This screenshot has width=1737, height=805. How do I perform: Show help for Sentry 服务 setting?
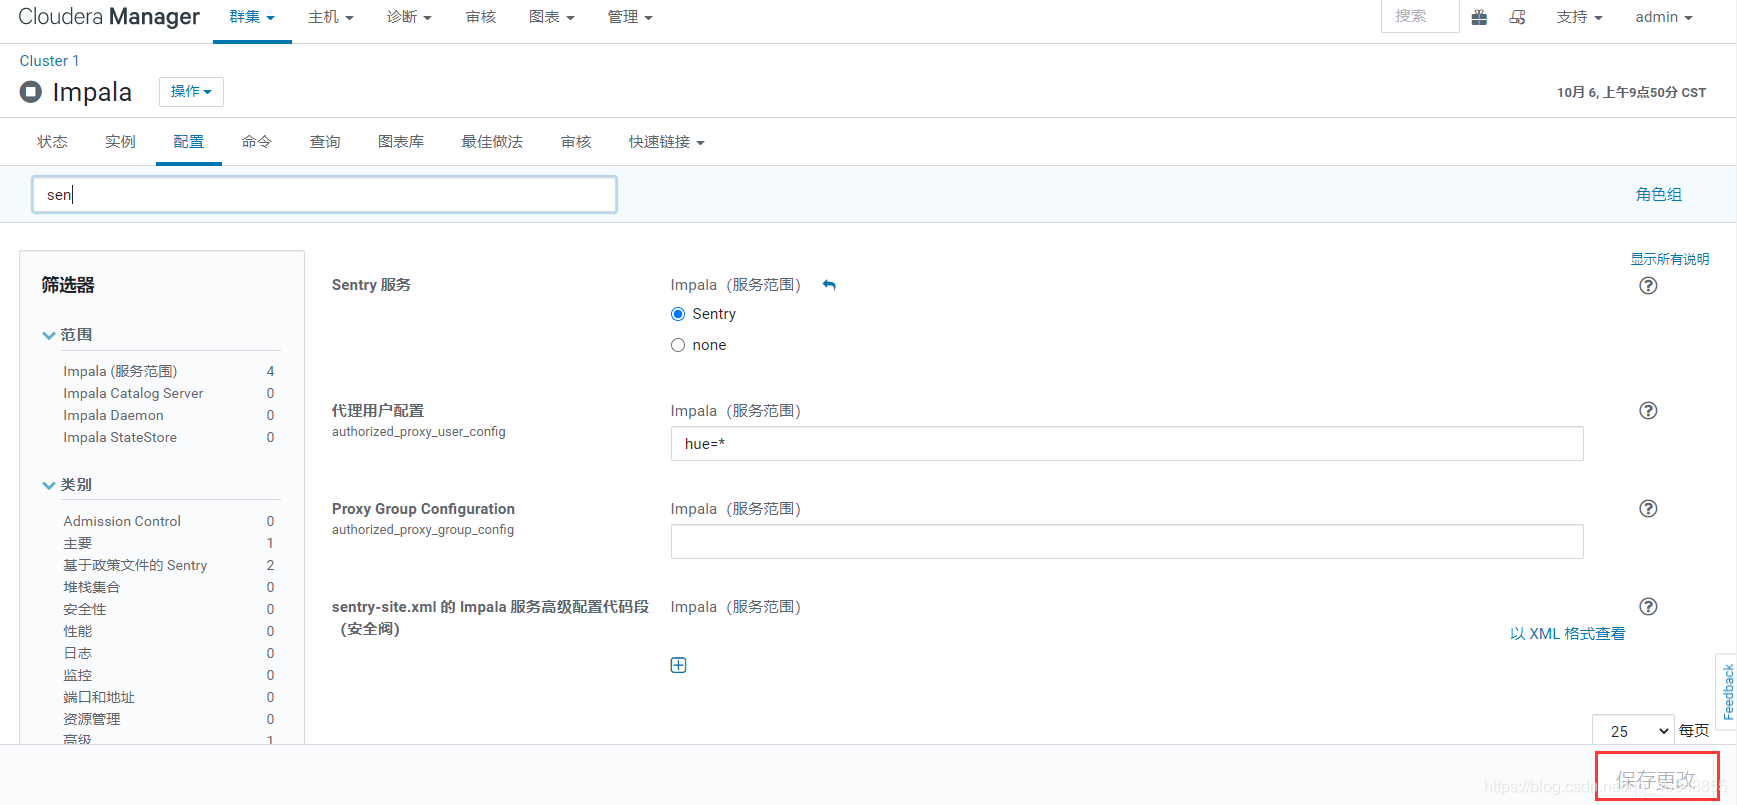pyautogui.click(x=1648, y=286)
